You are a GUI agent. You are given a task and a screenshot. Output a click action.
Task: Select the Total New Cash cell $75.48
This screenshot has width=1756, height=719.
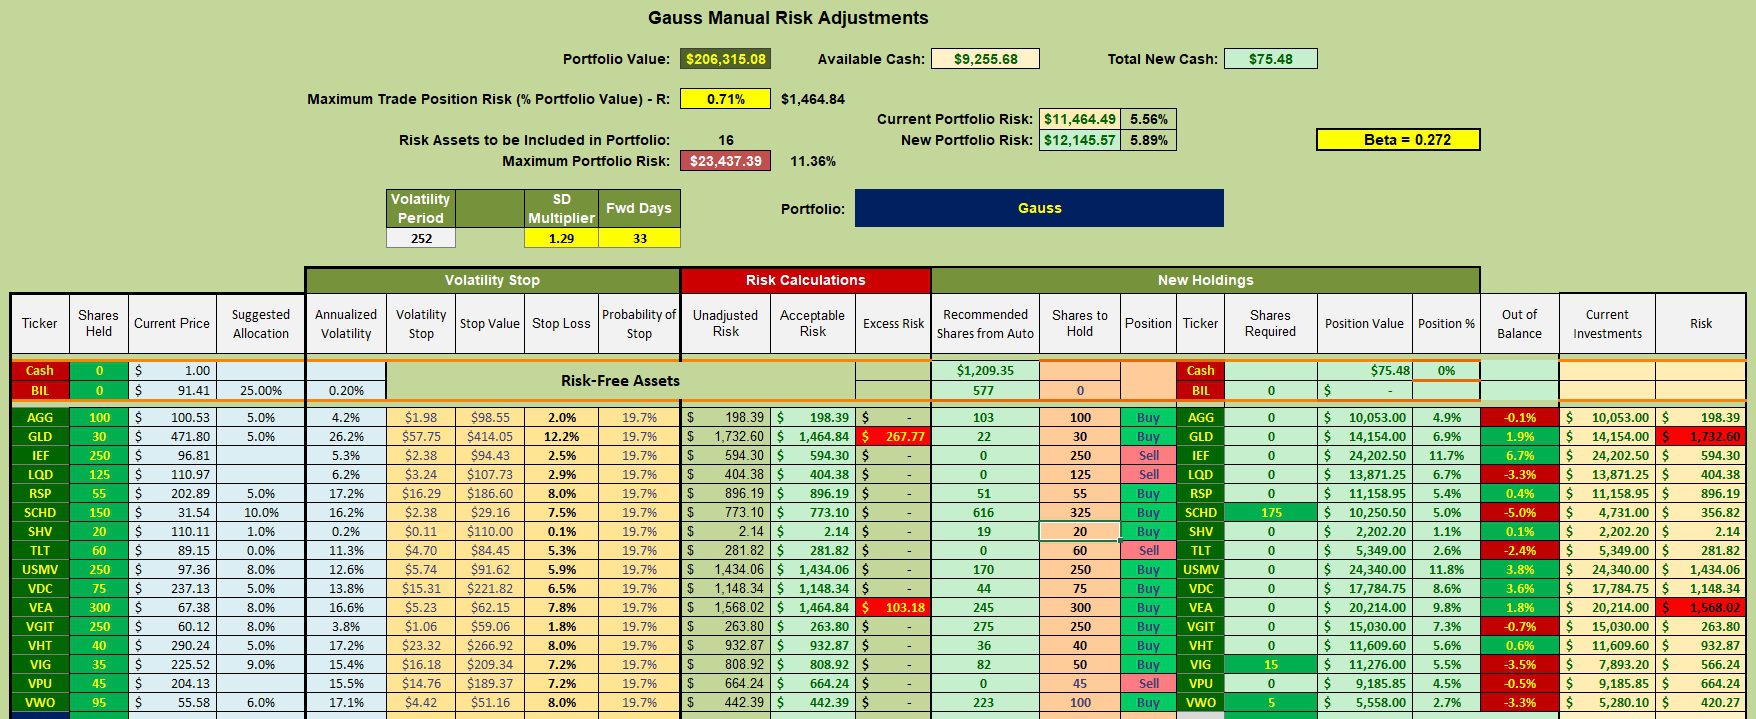tap(1270, 59)
